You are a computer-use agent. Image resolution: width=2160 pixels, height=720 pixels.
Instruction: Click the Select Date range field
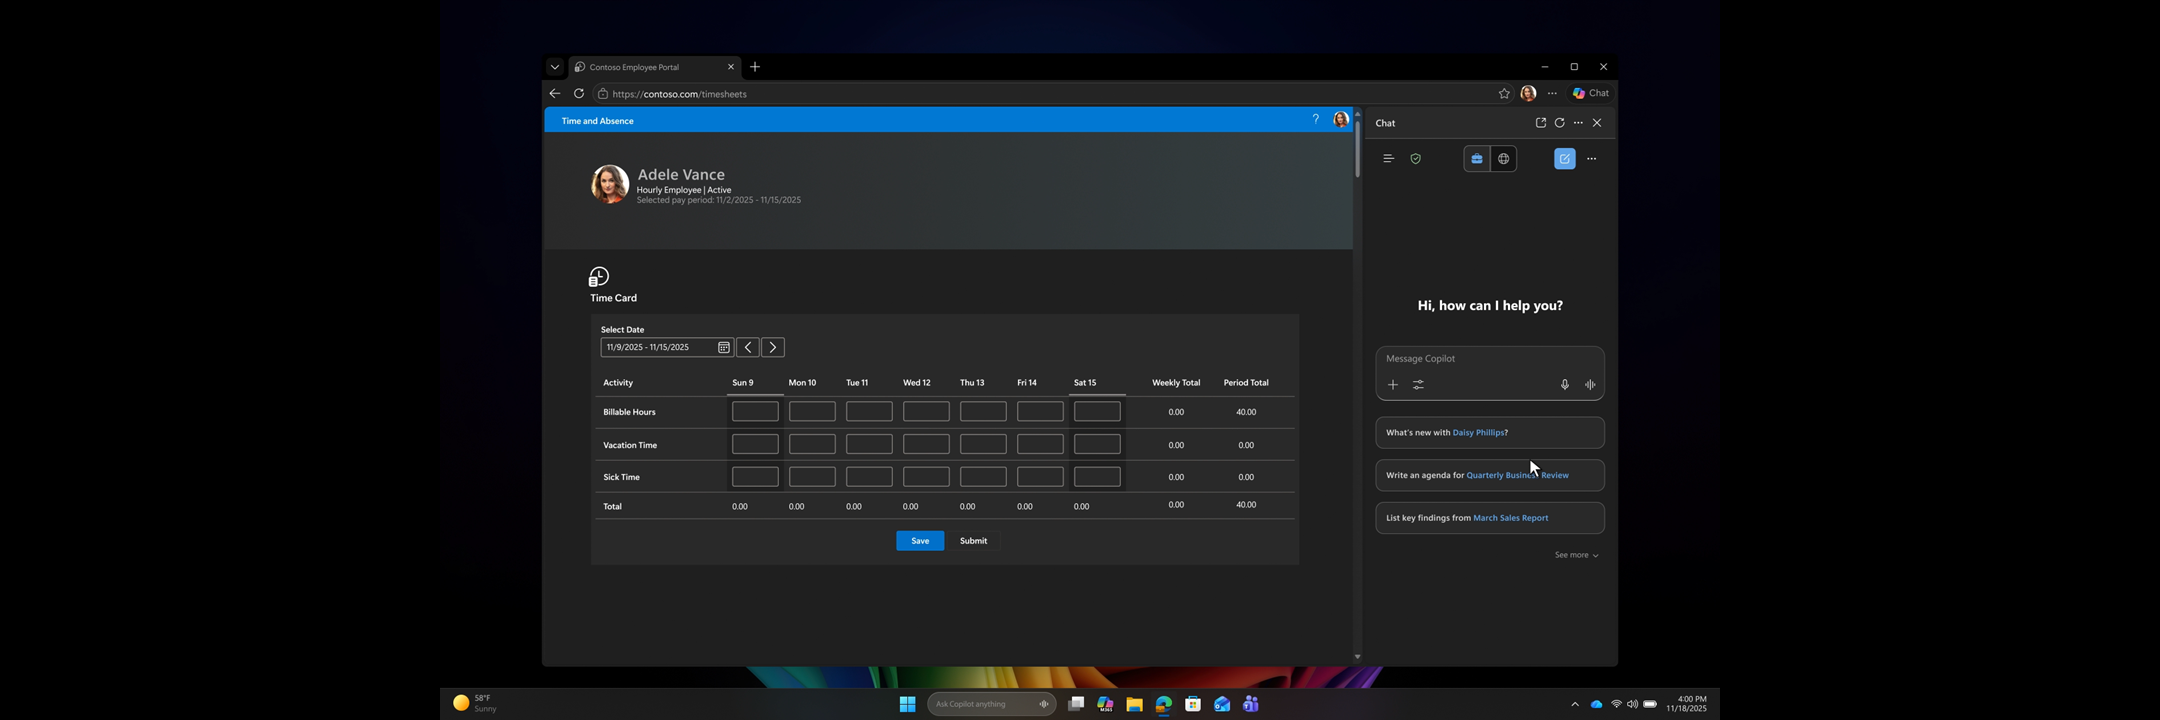coord(666,347)
